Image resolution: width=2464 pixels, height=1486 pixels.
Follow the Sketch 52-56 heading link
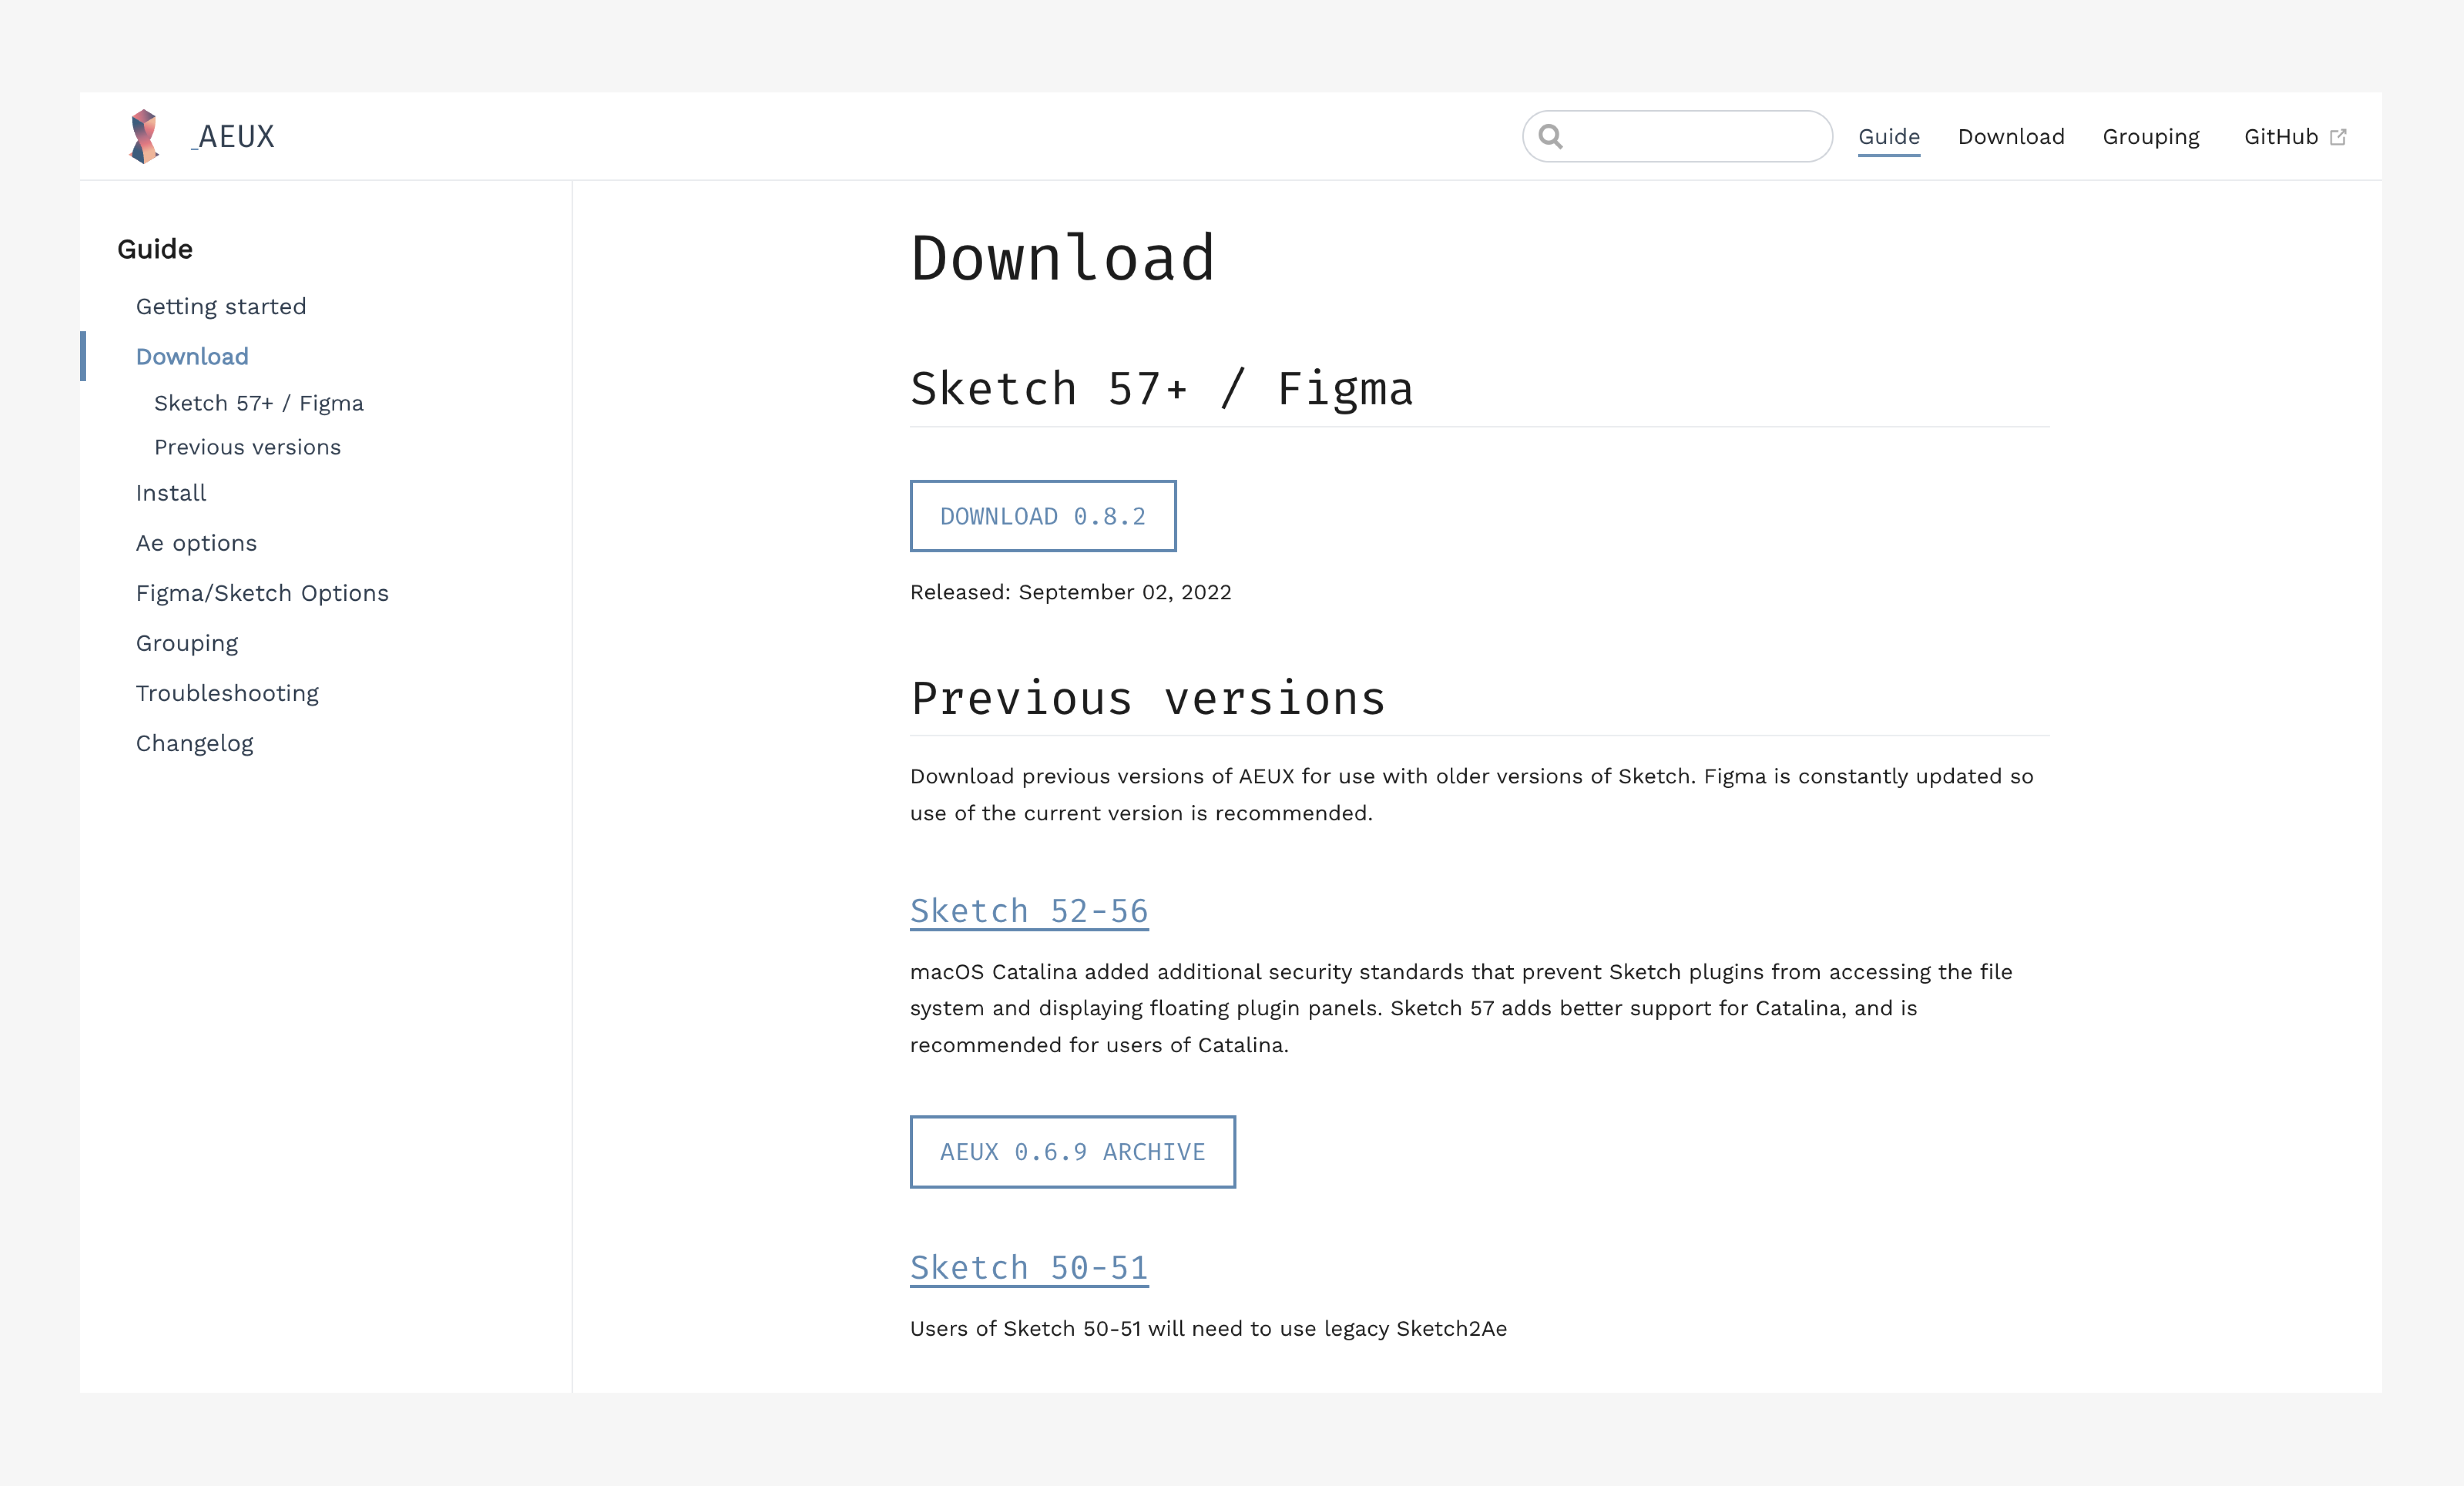[x=1028, y=910]
